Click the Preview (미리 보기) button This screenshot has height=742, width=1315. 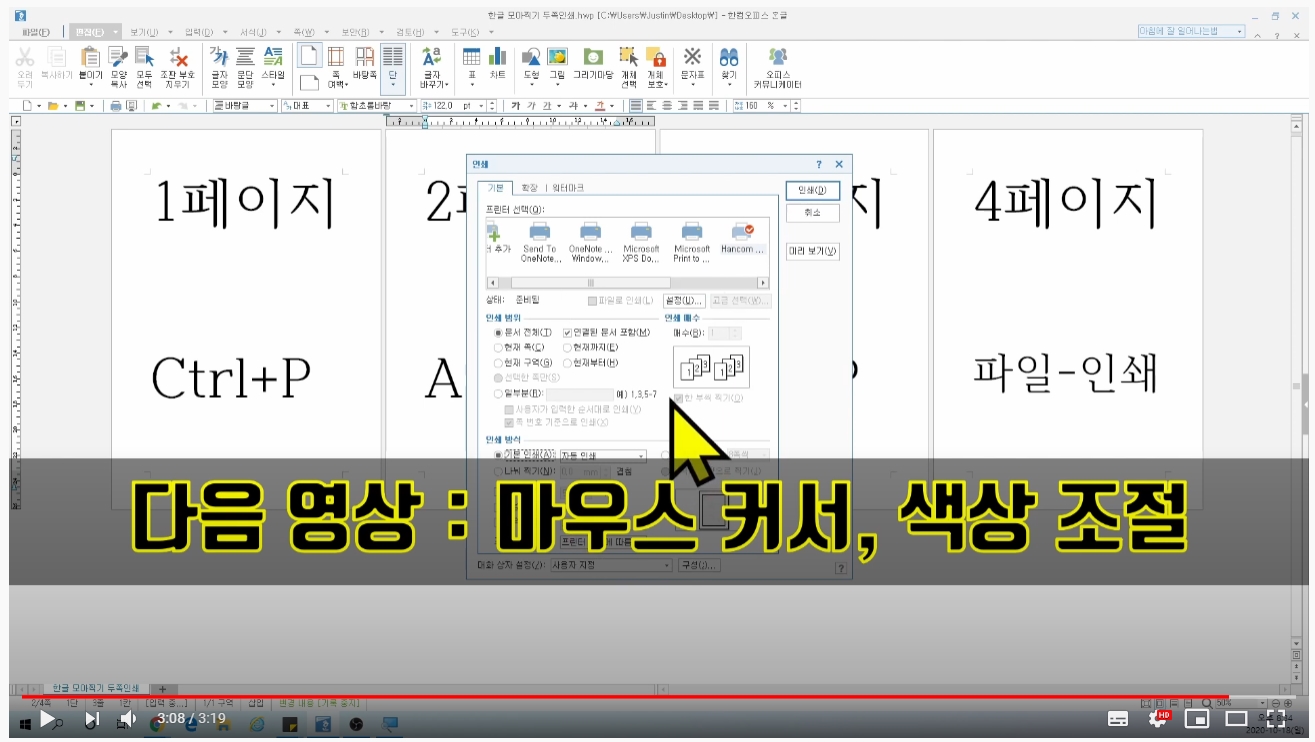[812, 251]
